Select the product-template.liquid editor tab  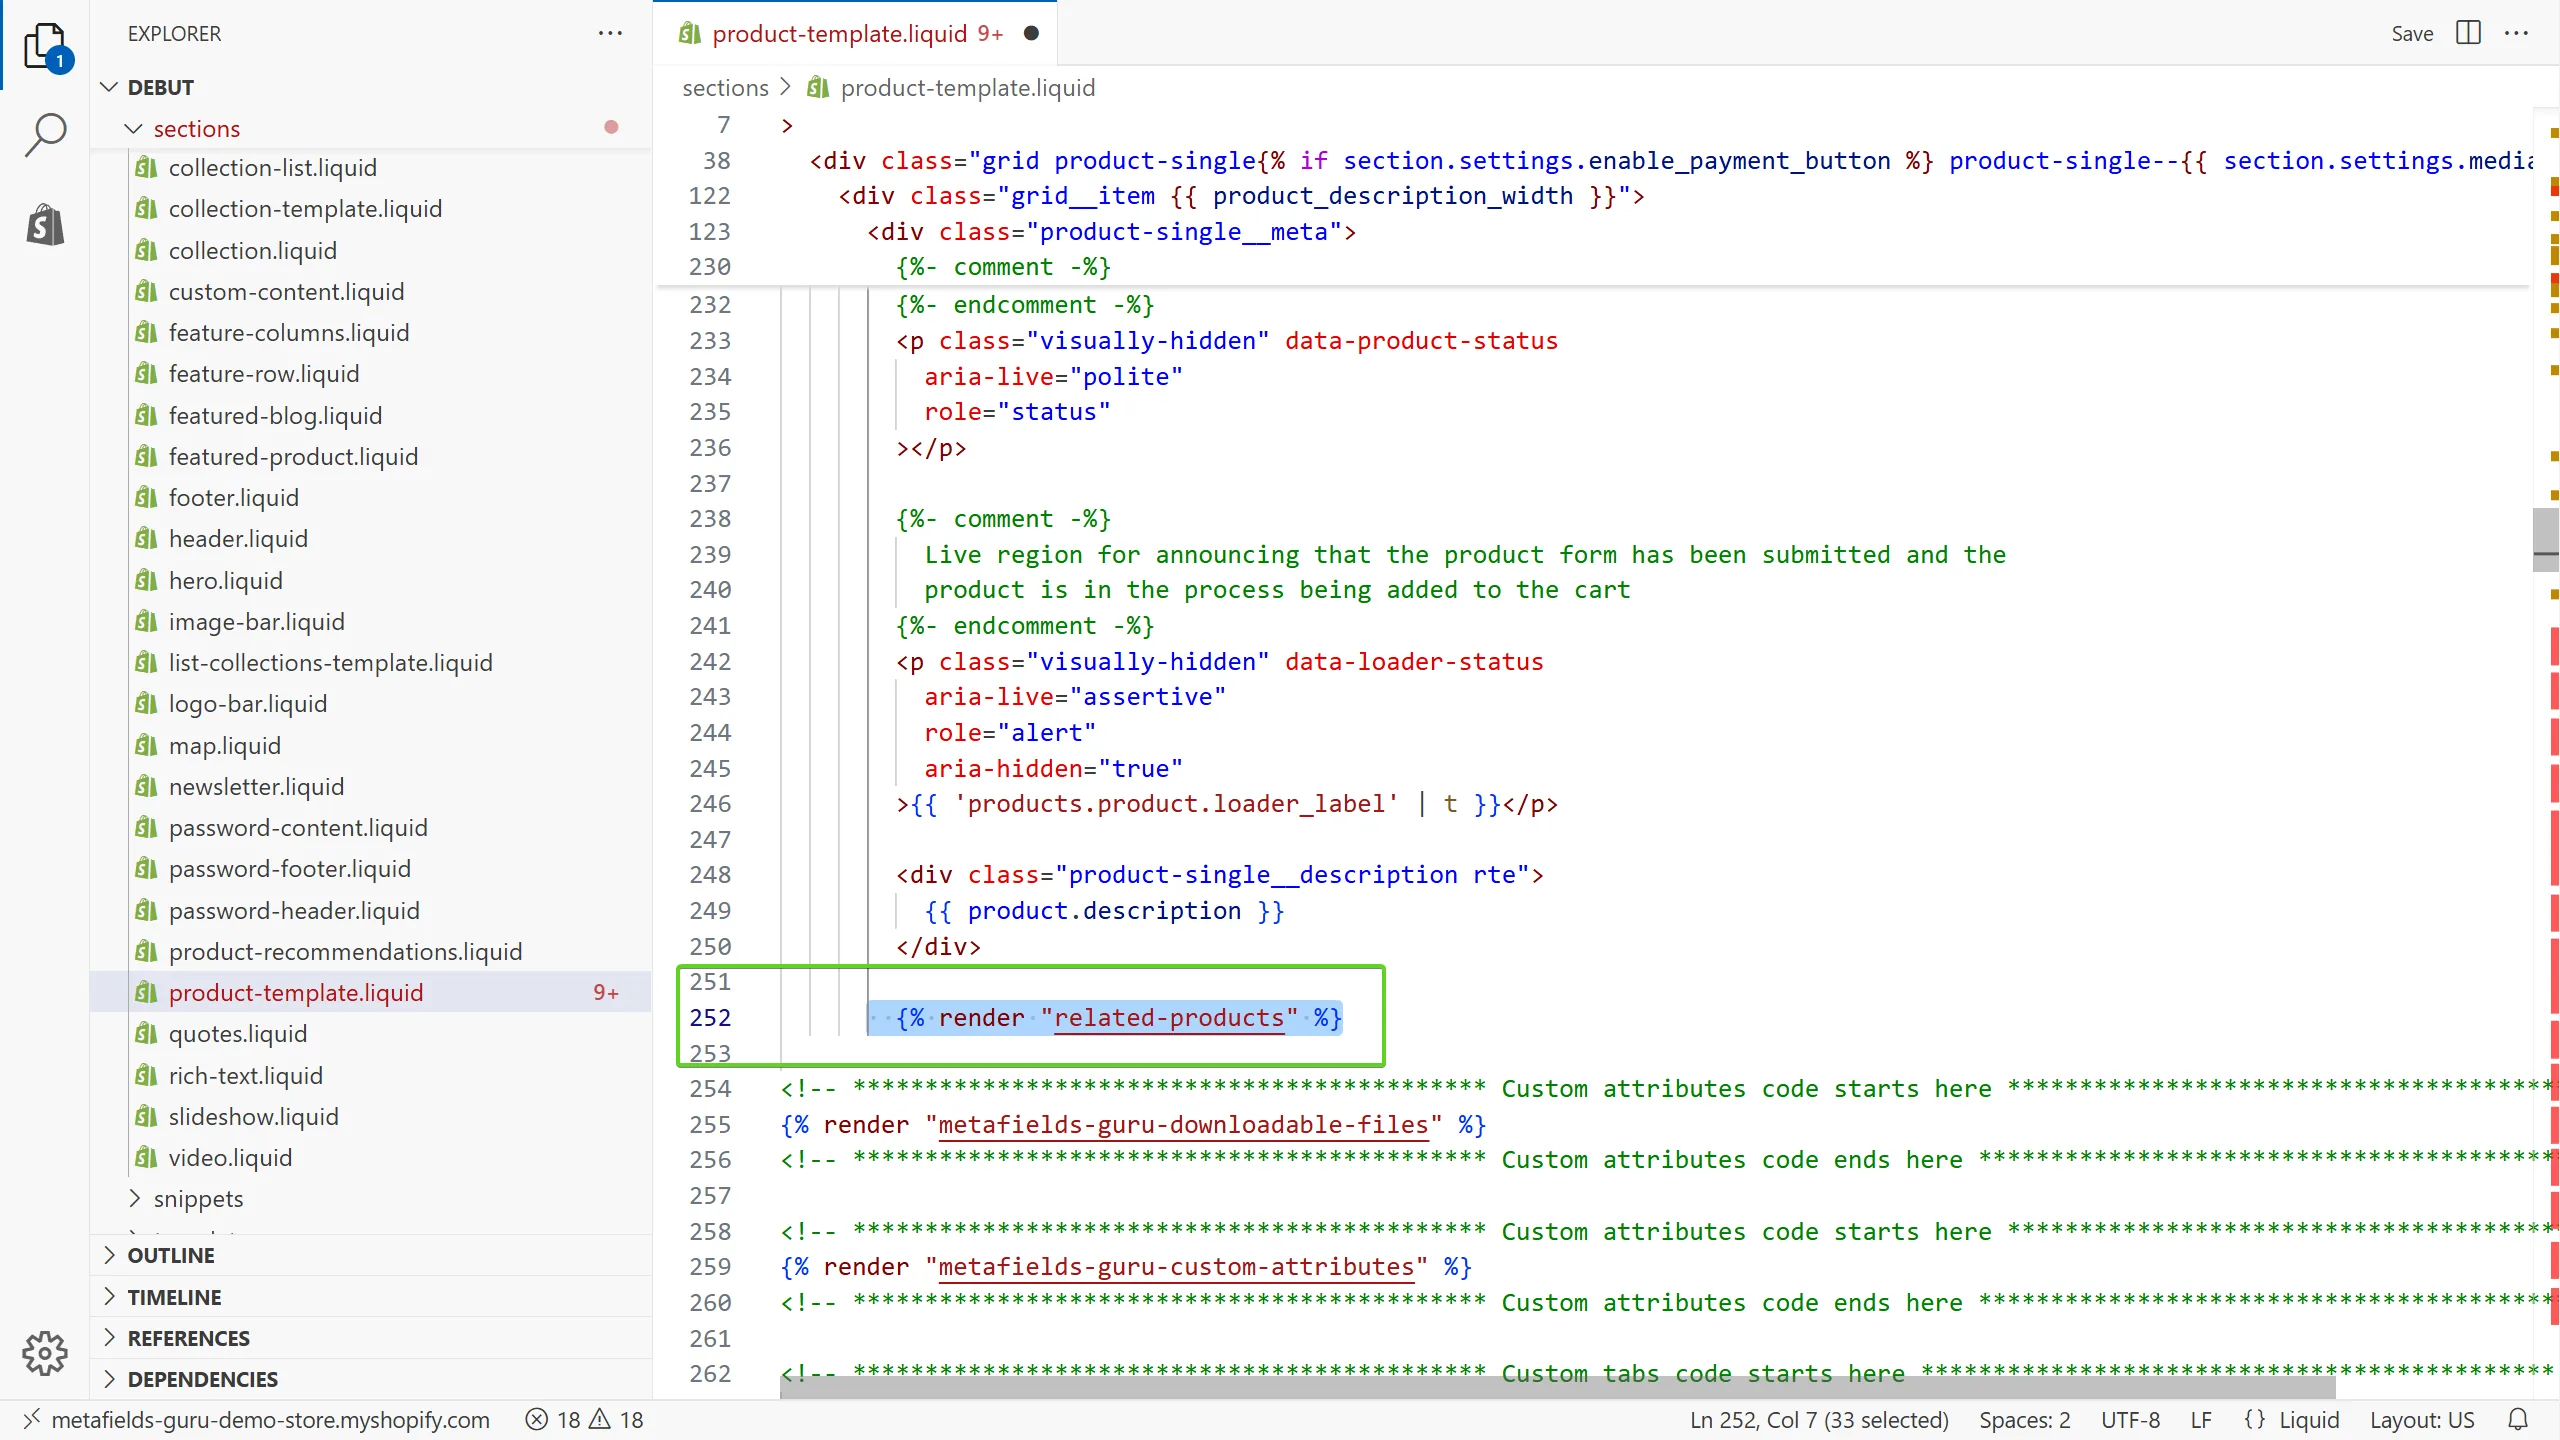click(856, 33)
